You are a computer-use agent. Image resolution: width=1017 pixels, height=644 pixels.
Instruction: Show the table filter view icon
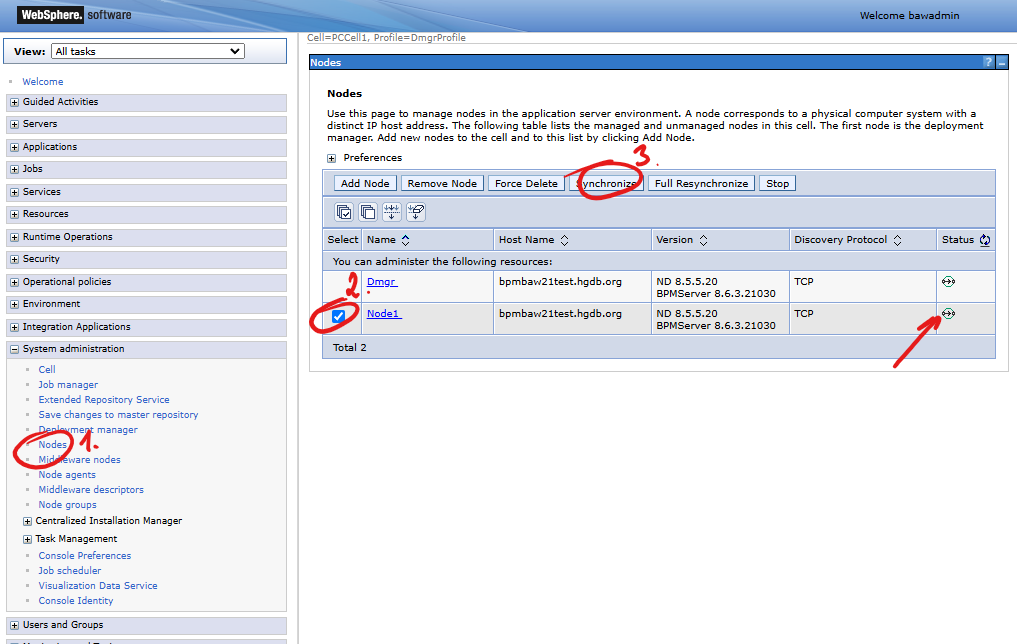[392, 212]
